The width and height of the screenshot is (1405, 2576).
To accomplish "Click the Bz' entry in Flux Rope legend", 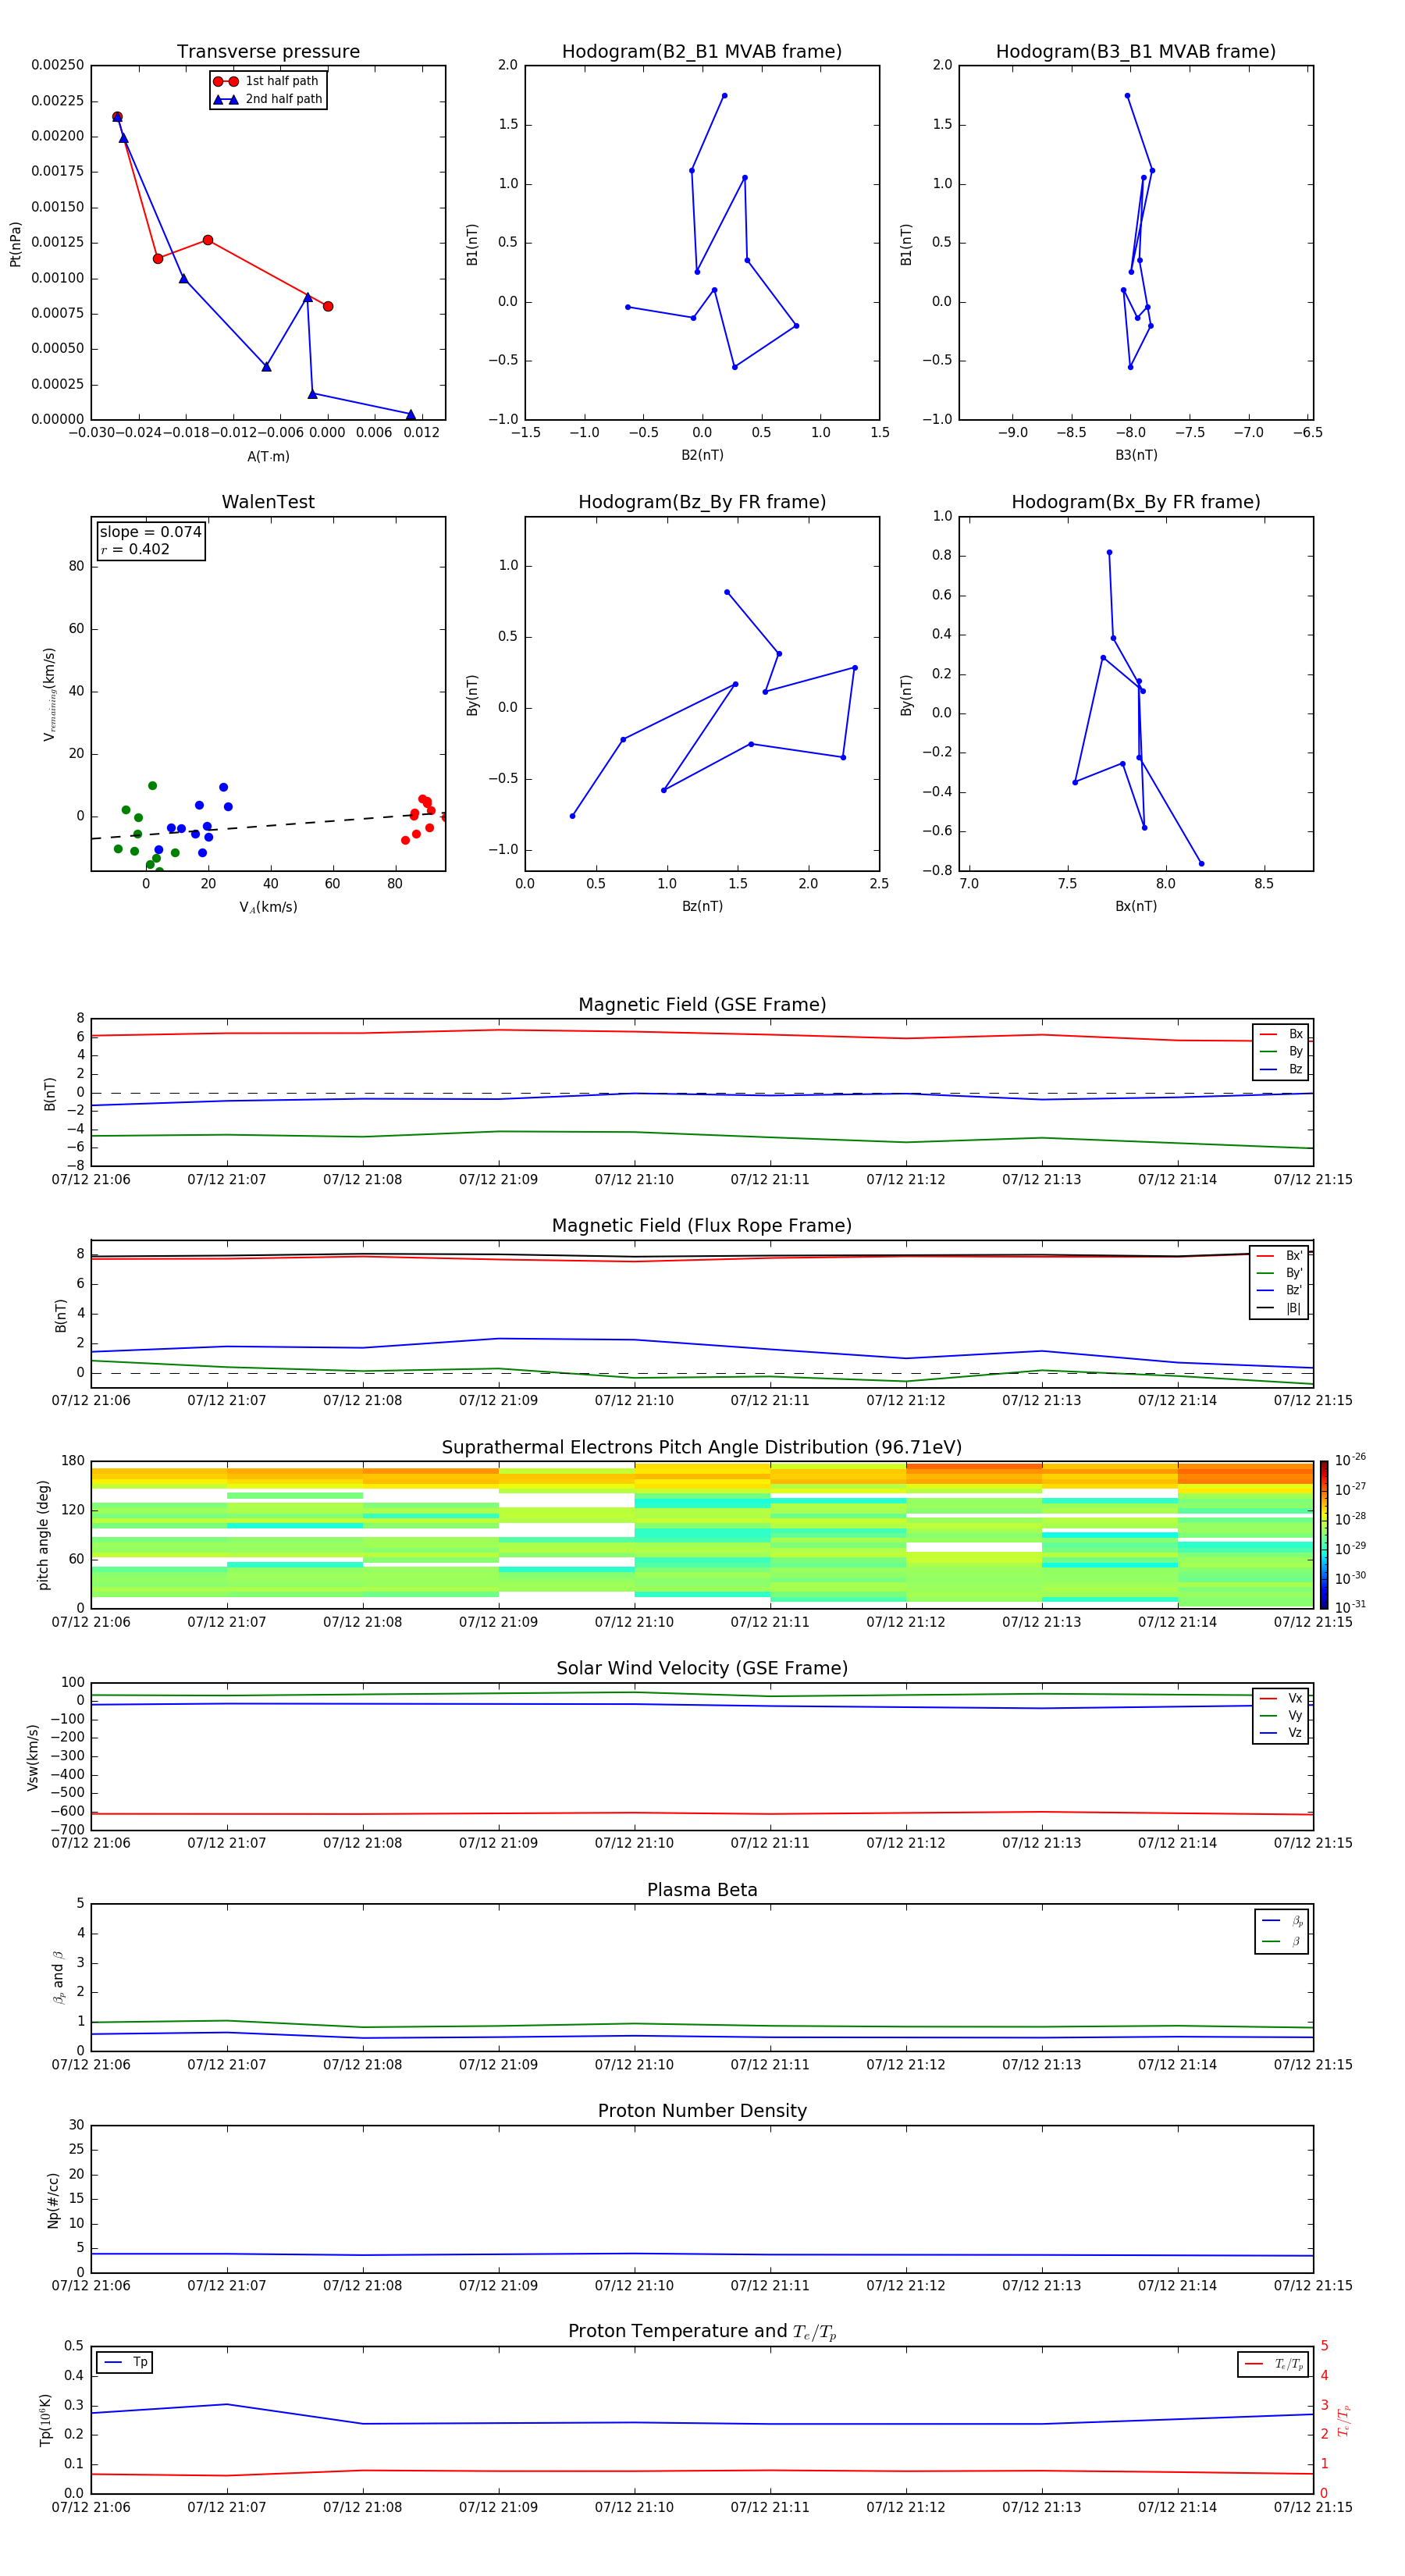I will point(1280,1290).
